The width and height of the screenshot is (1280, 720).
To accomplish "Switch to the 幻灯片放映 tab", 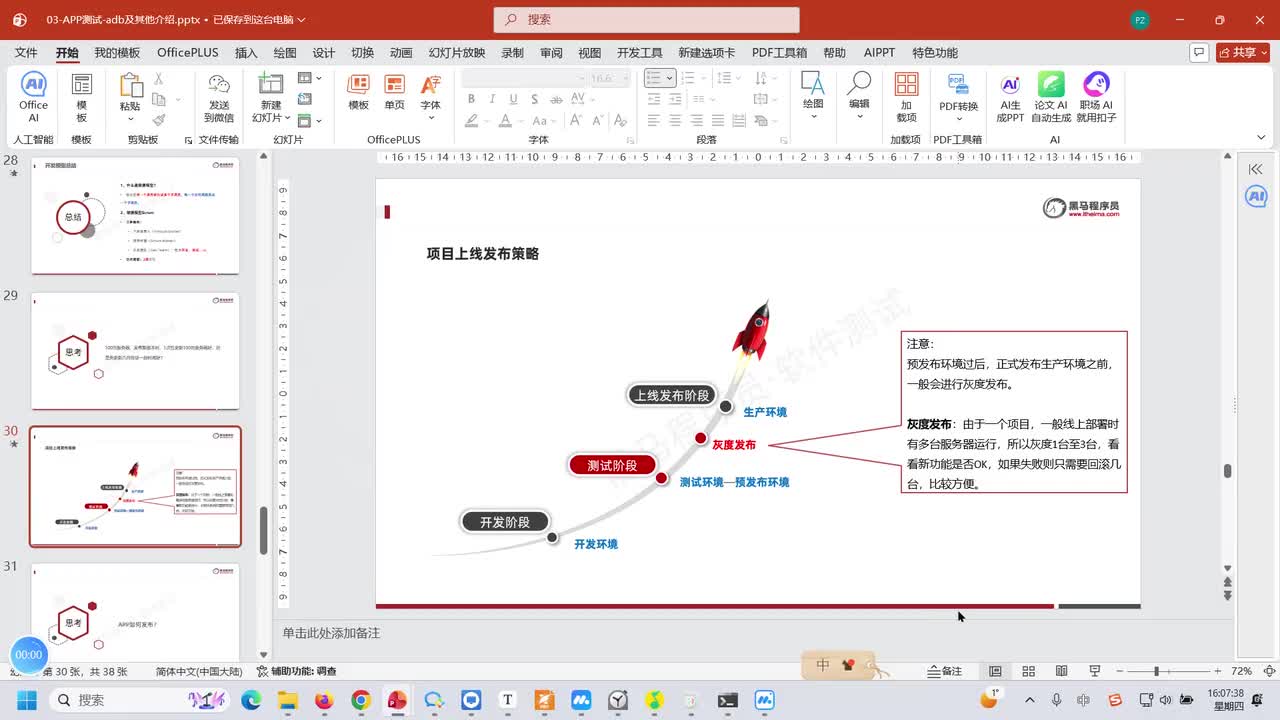I will tap(457, 53).
